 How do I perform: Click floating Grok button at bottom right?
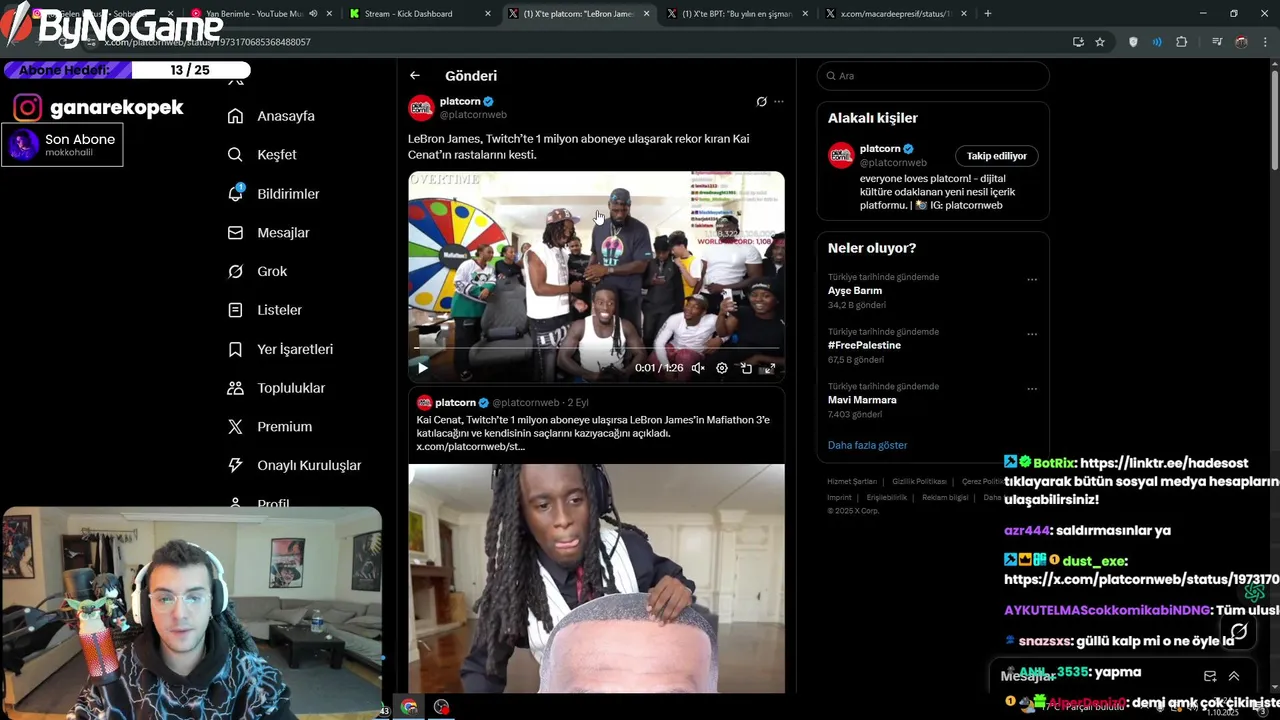1239,631
